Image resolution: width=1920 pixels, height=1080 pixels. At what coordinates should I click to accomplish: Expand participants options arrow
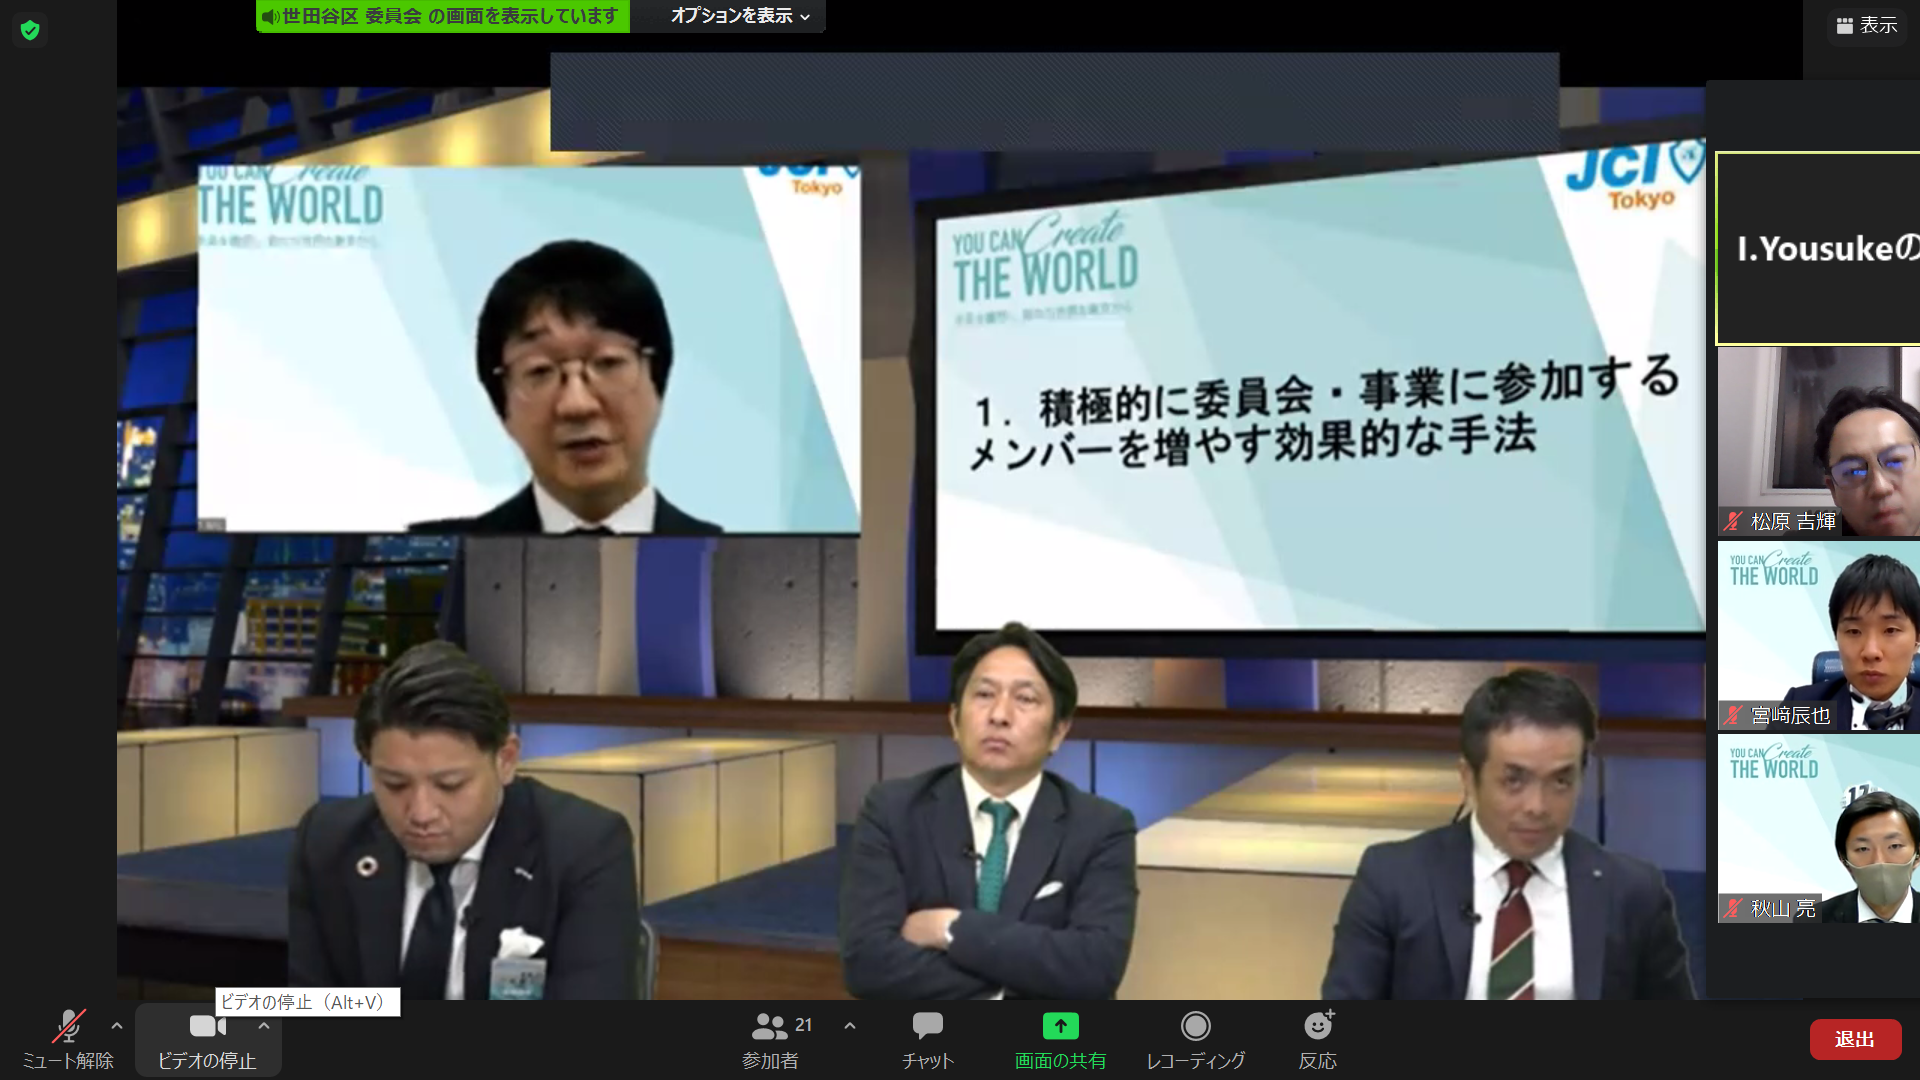pos(850,1026)
